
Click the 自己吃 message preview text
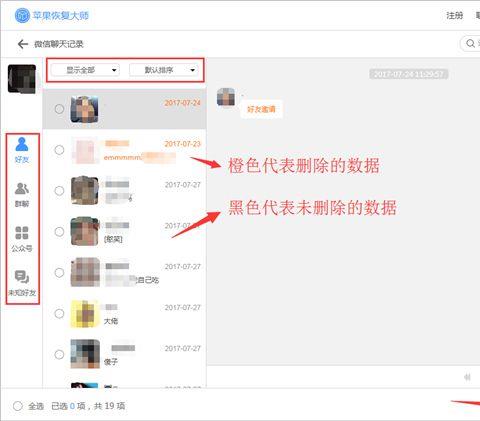point(147,280)
